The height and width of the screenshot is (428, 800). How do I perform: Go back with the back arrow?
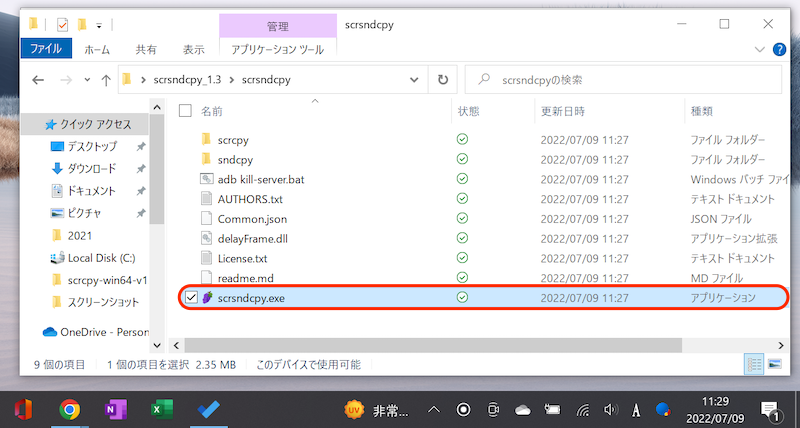[x=38, y=80]
